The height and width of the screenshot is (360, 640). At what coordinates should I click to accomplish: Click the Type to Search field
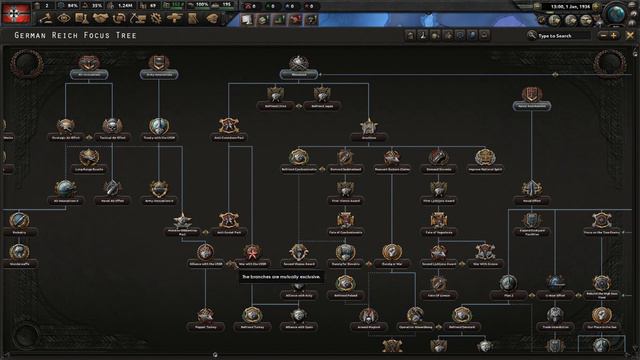click(563, 36)
